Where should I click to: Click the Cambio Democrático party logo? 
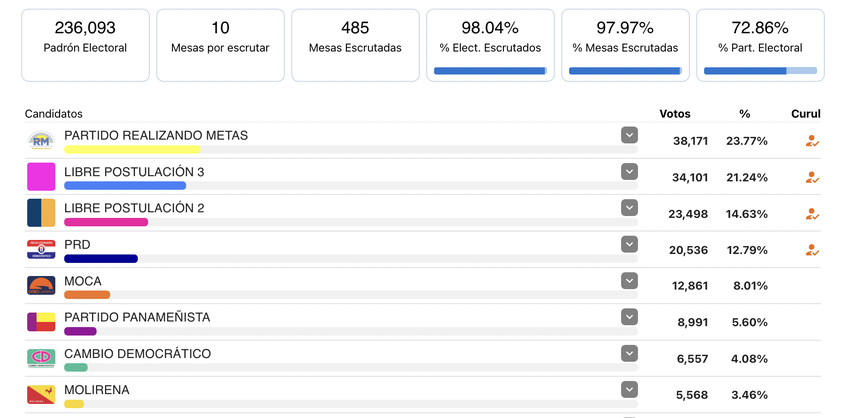pyautogui.click(x=41, y=358)
